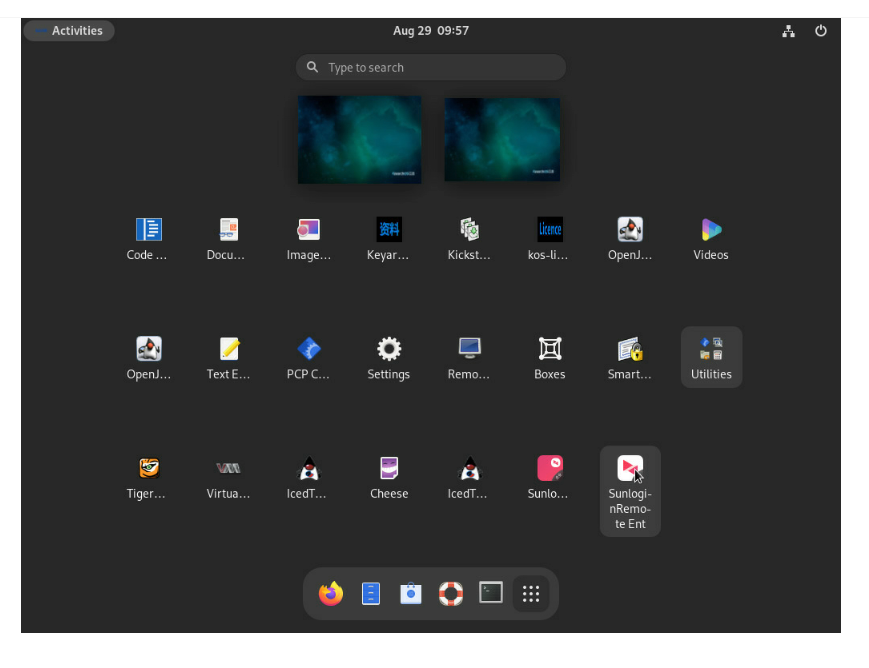Open Terminal from the dock
This screenshot has height=668, width=869.
pyautogui.click(x=490, y=593)
